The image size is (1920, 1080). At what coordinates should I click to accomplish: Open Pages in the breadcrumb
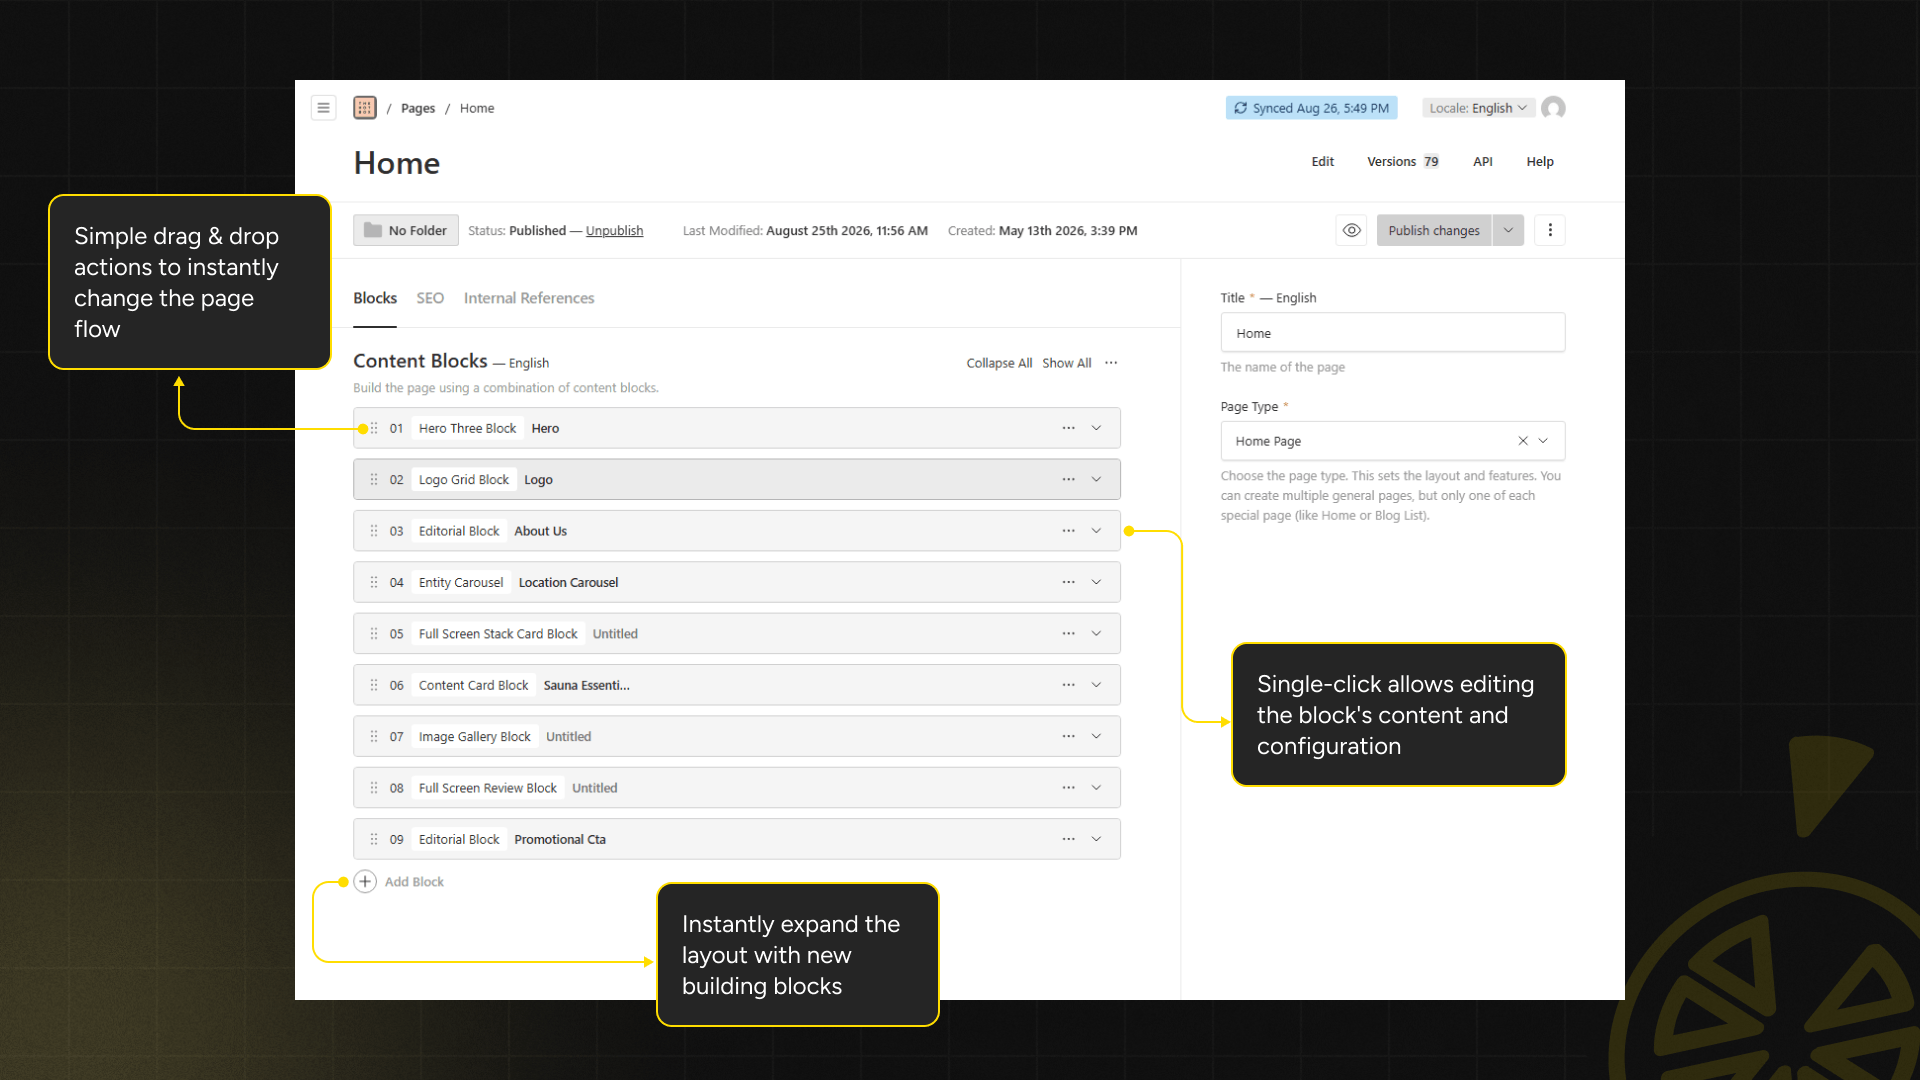[x=418, y=108]
